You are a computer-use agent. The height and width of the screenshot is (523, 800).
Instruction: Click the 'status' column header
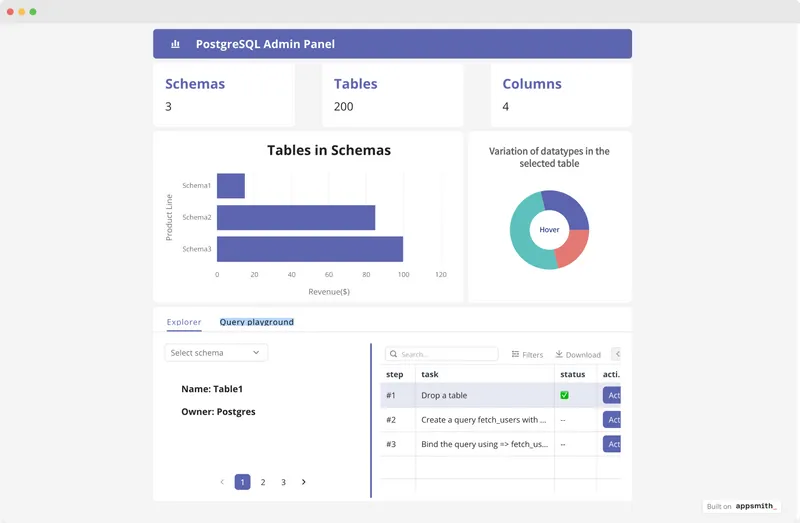click(x=572, y=375)
